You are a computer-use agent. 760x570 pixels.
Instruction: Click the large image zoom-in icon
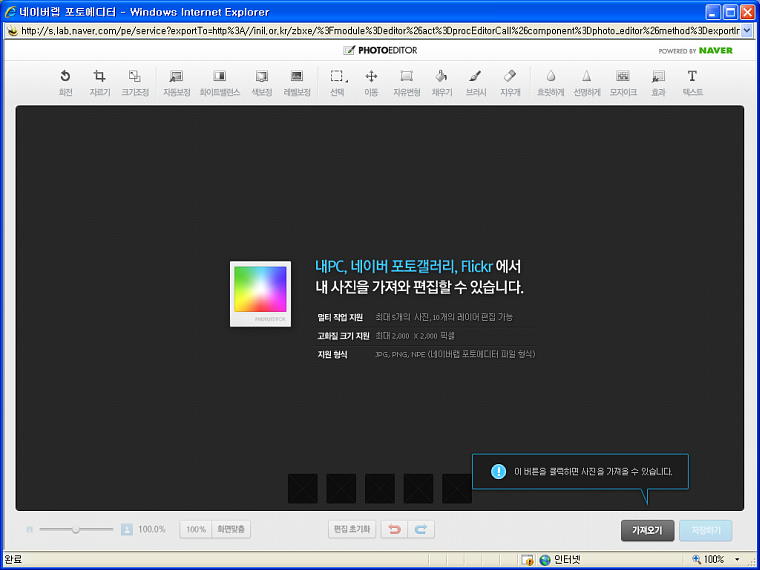(127, 529)
